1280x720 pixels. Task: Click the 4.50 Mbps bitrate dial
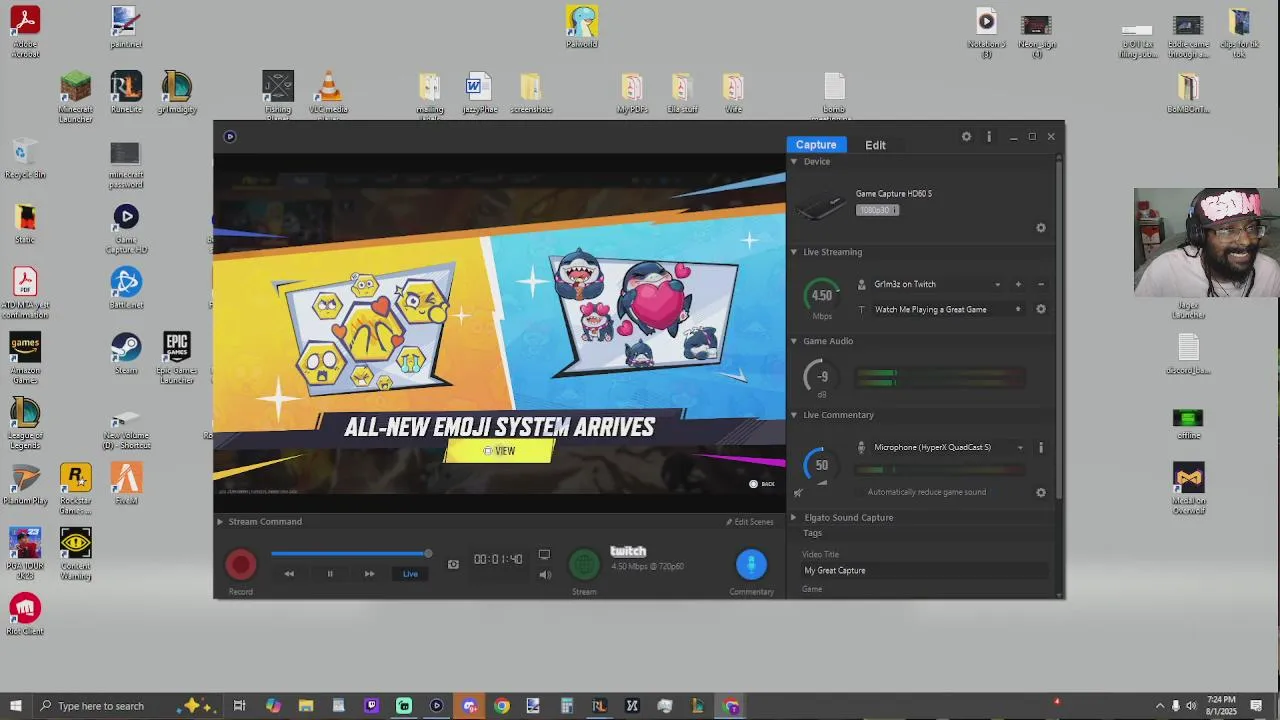tap(822, 295)
